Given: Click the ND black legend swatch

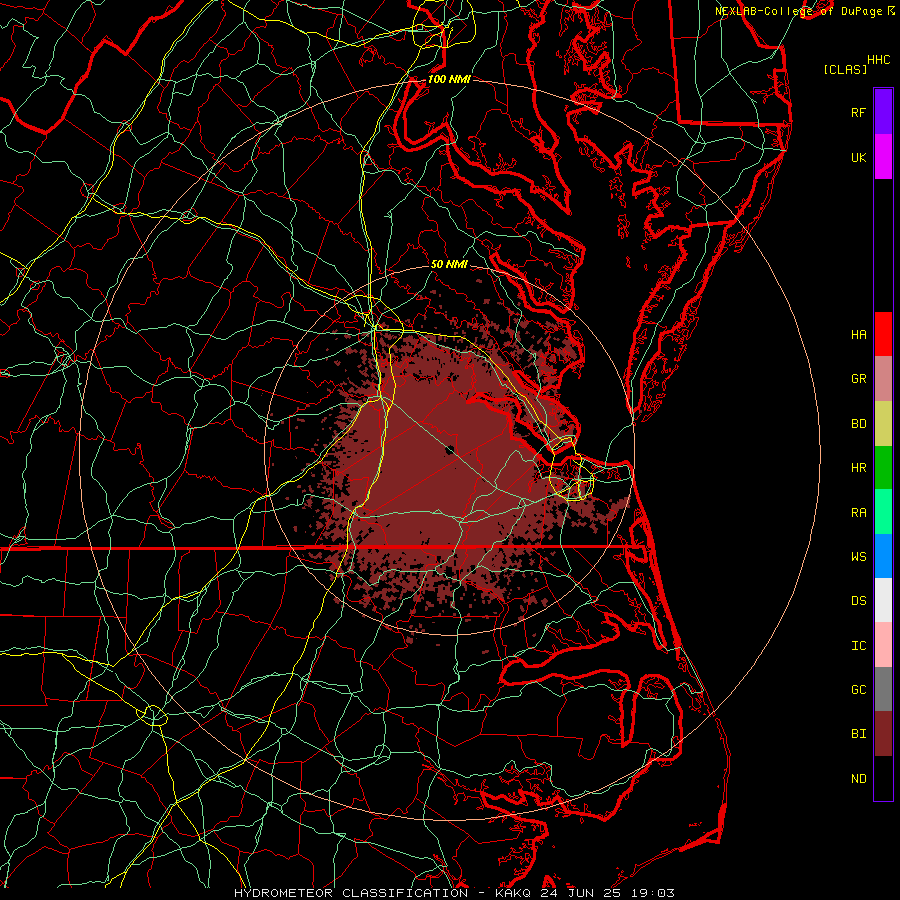Looking at the screenshot, I should coord(883,778).
